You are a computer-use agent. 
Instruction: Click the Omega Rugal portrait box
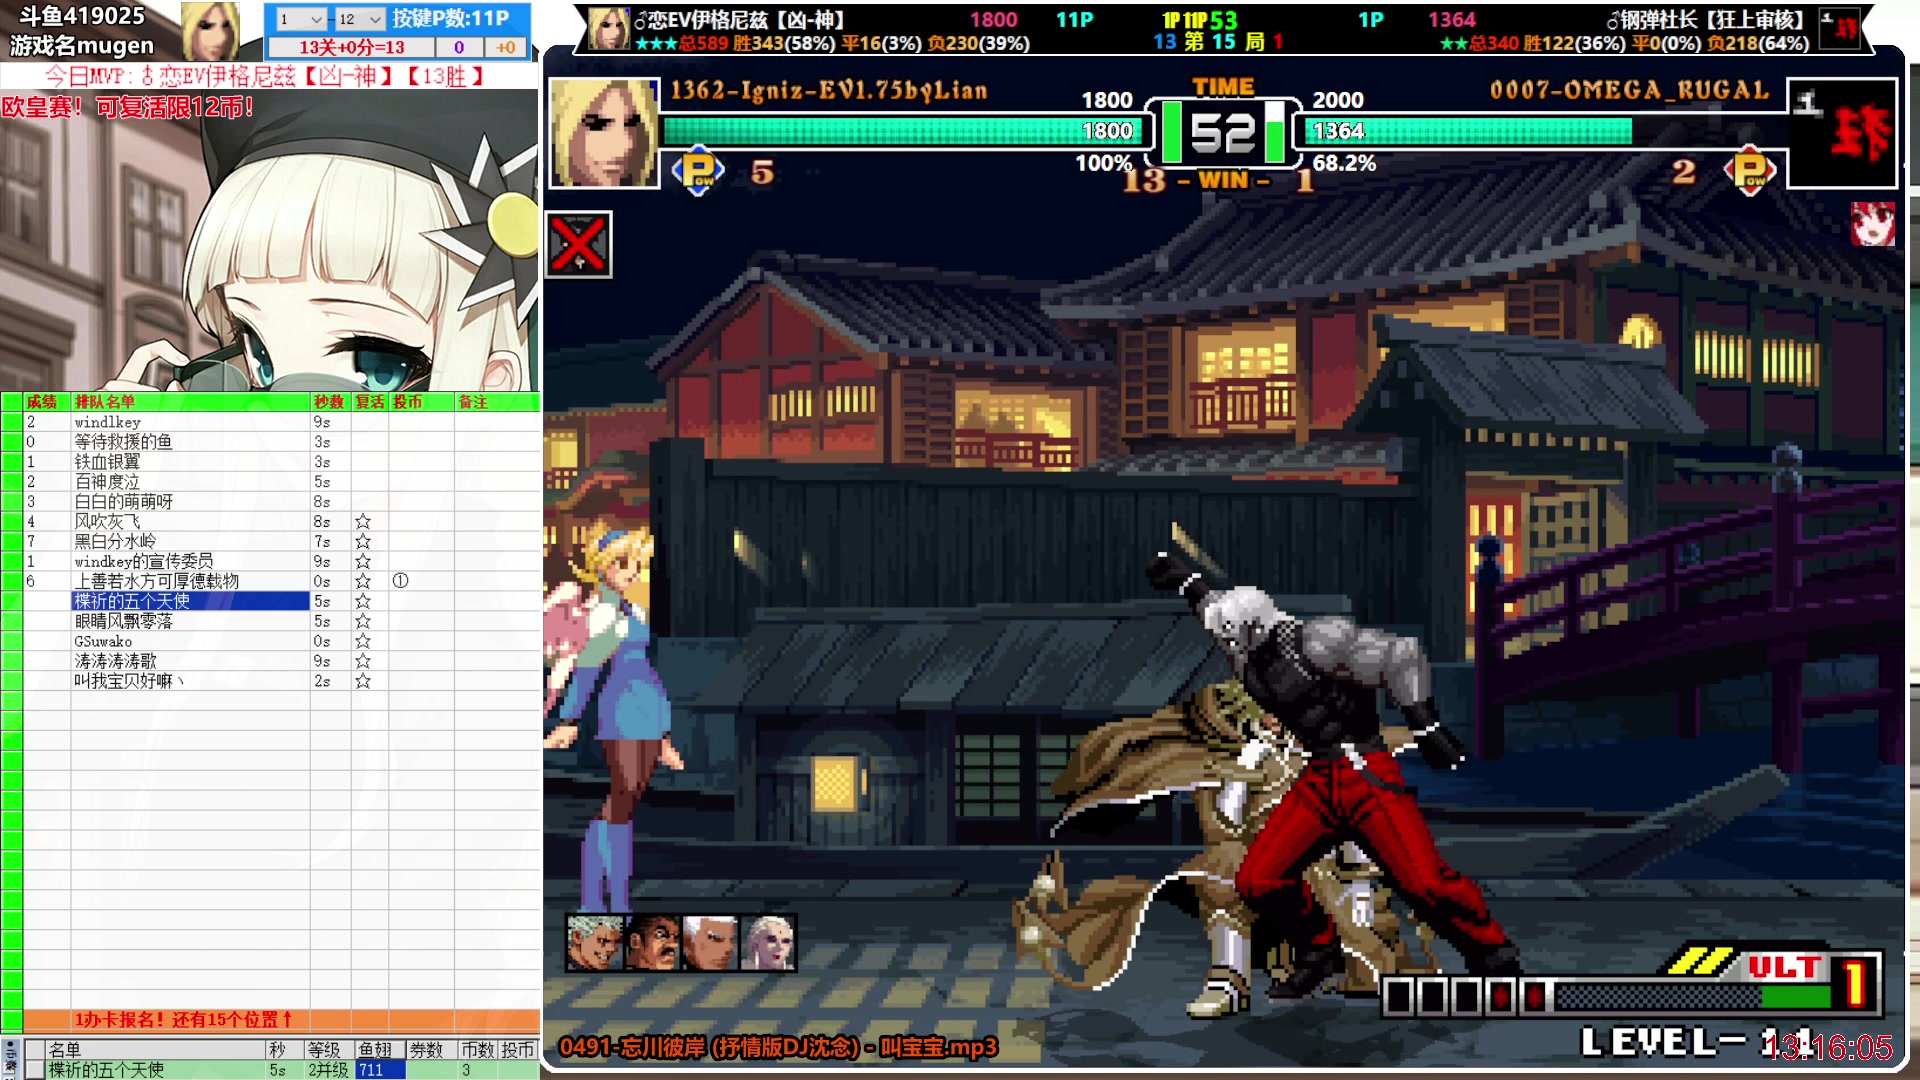[x=1841, y=132]
